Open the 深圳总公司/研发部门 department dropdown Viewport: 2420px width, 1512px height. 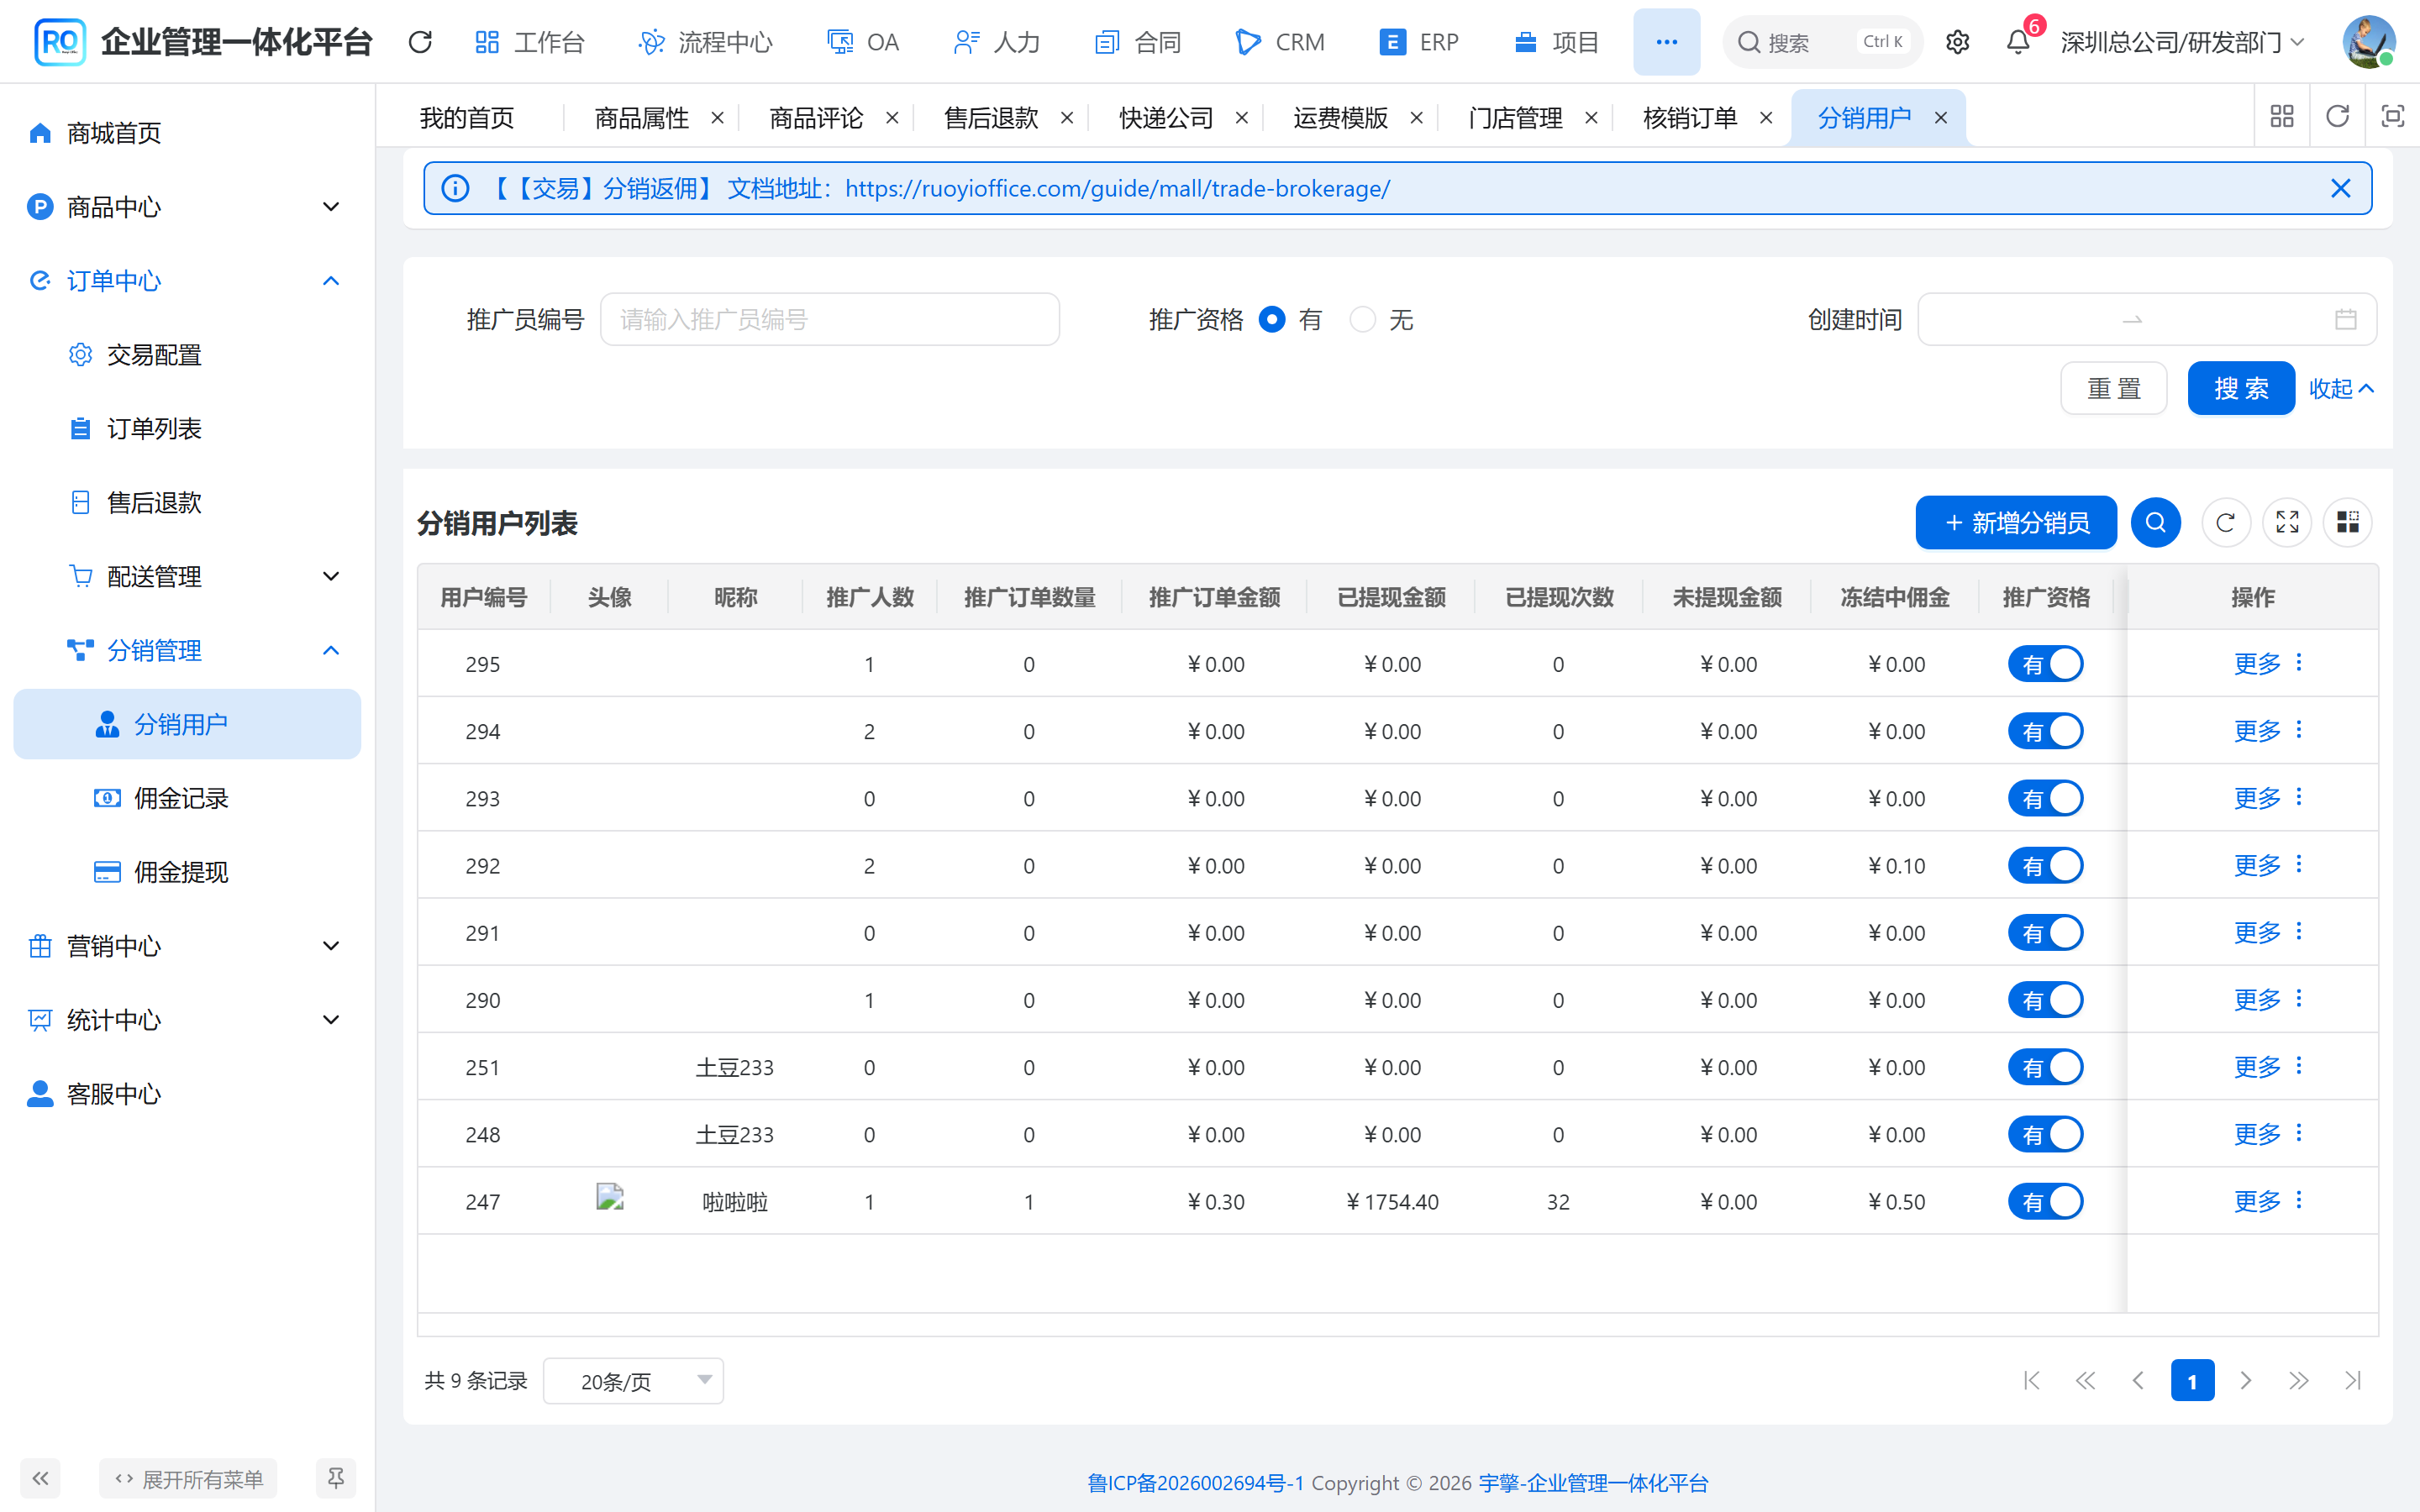(2182, 42)
